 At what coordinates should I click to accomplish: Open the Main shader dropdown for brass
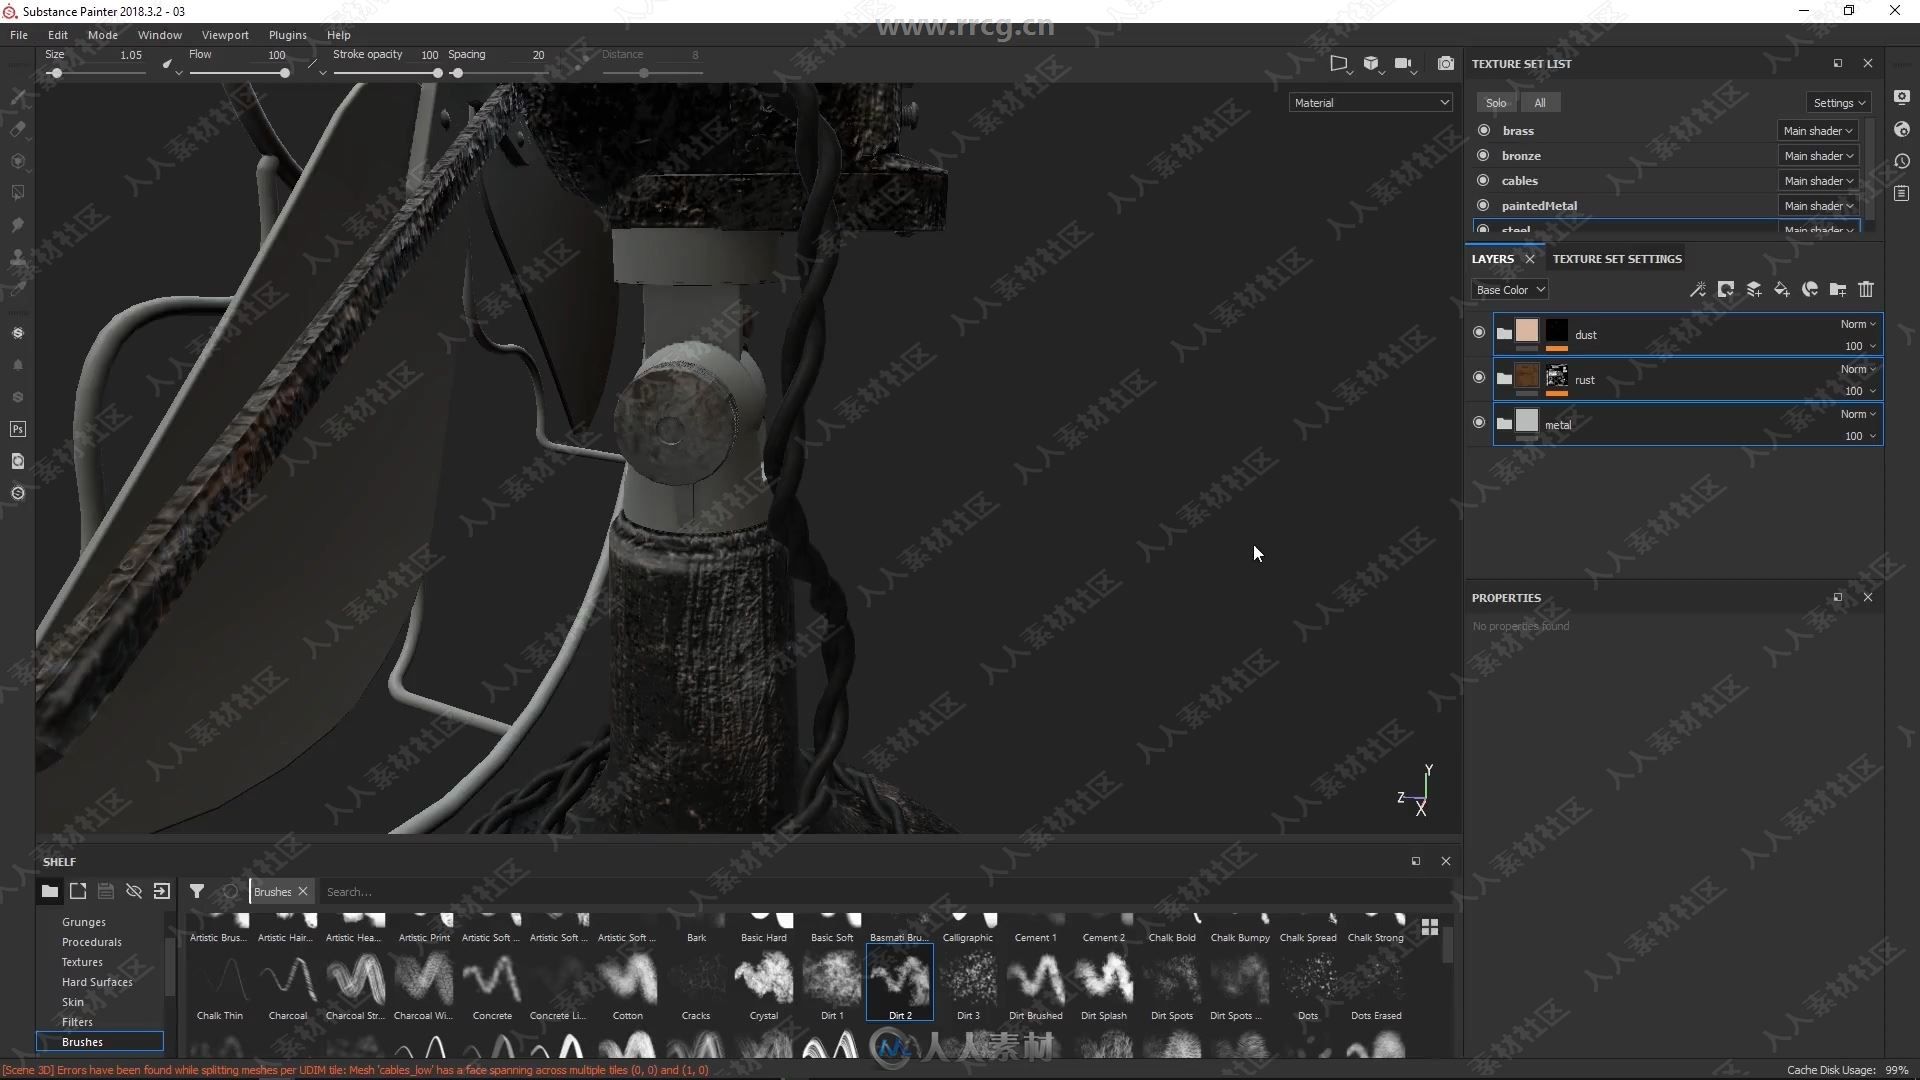tap(1817, 129)
